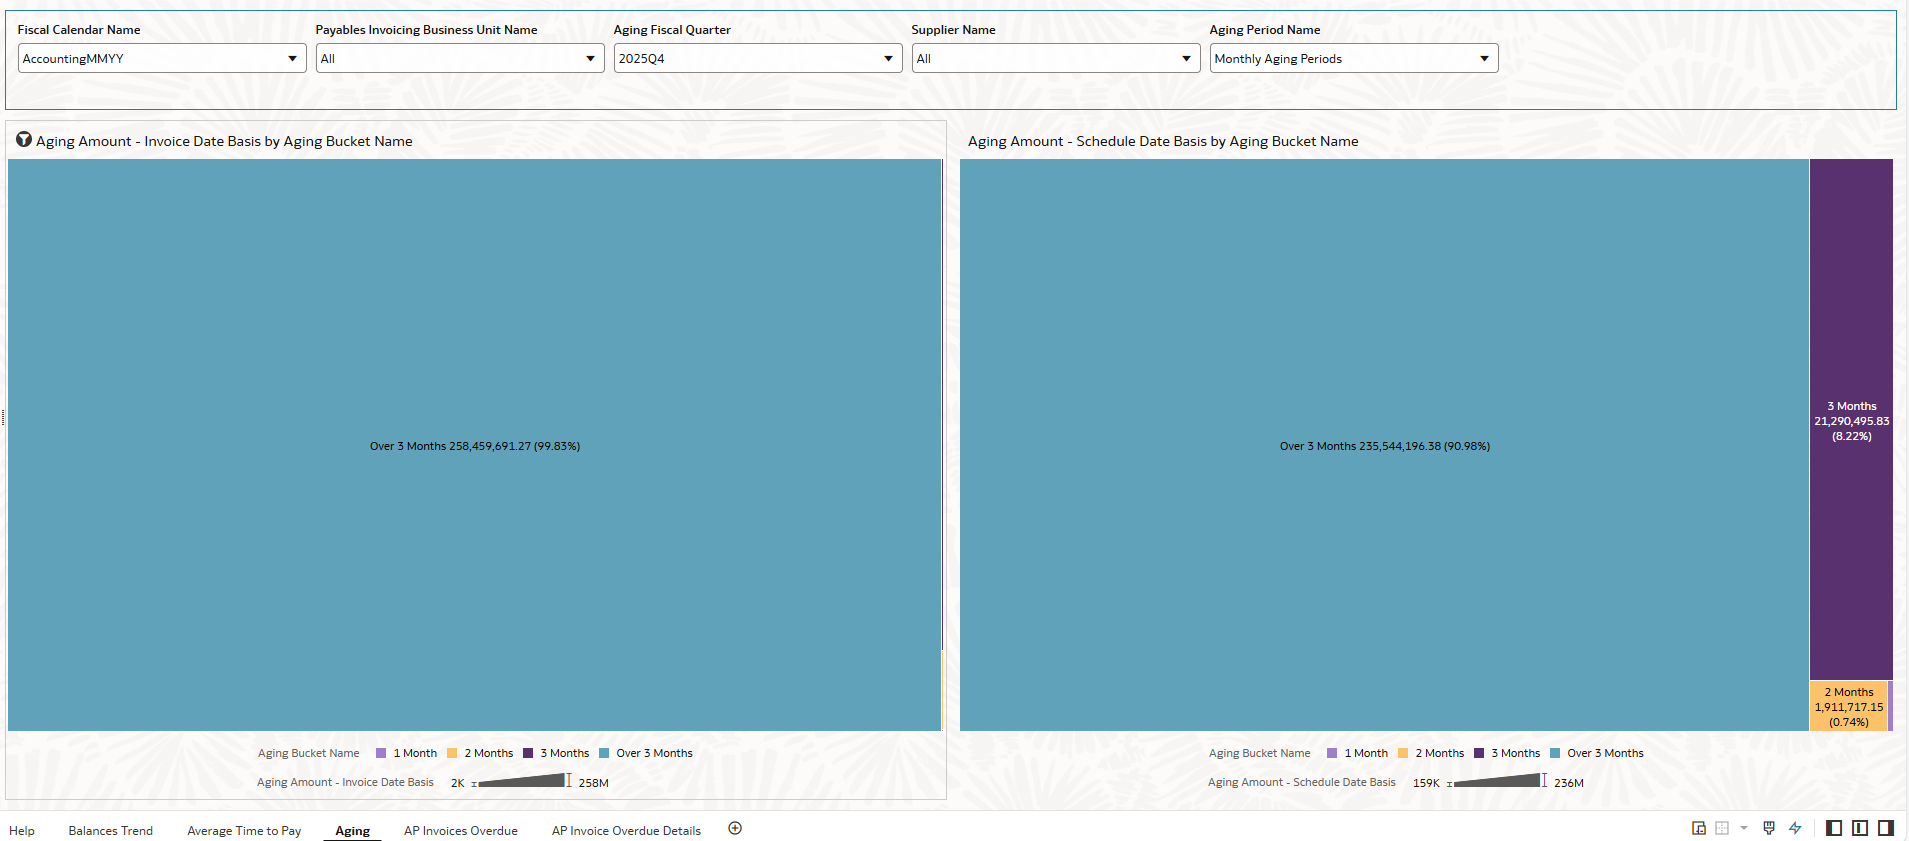Toggle the auto-apply data lightning icon

pos(1795,828)
